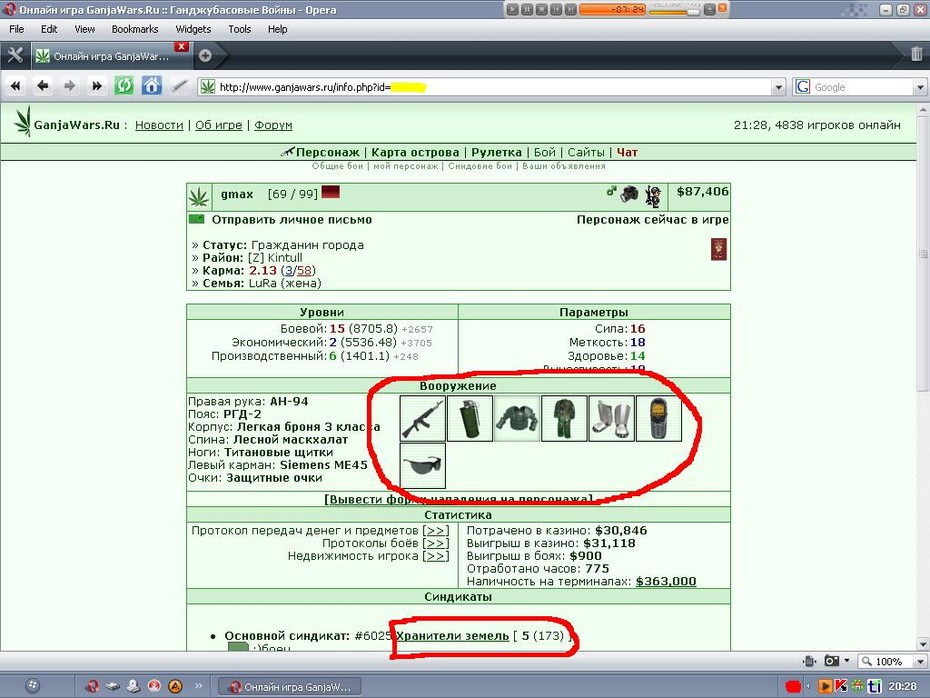Screen dimensions: 930x698
Task: Open the Widgets menu
Action: (x=193, y=29)
